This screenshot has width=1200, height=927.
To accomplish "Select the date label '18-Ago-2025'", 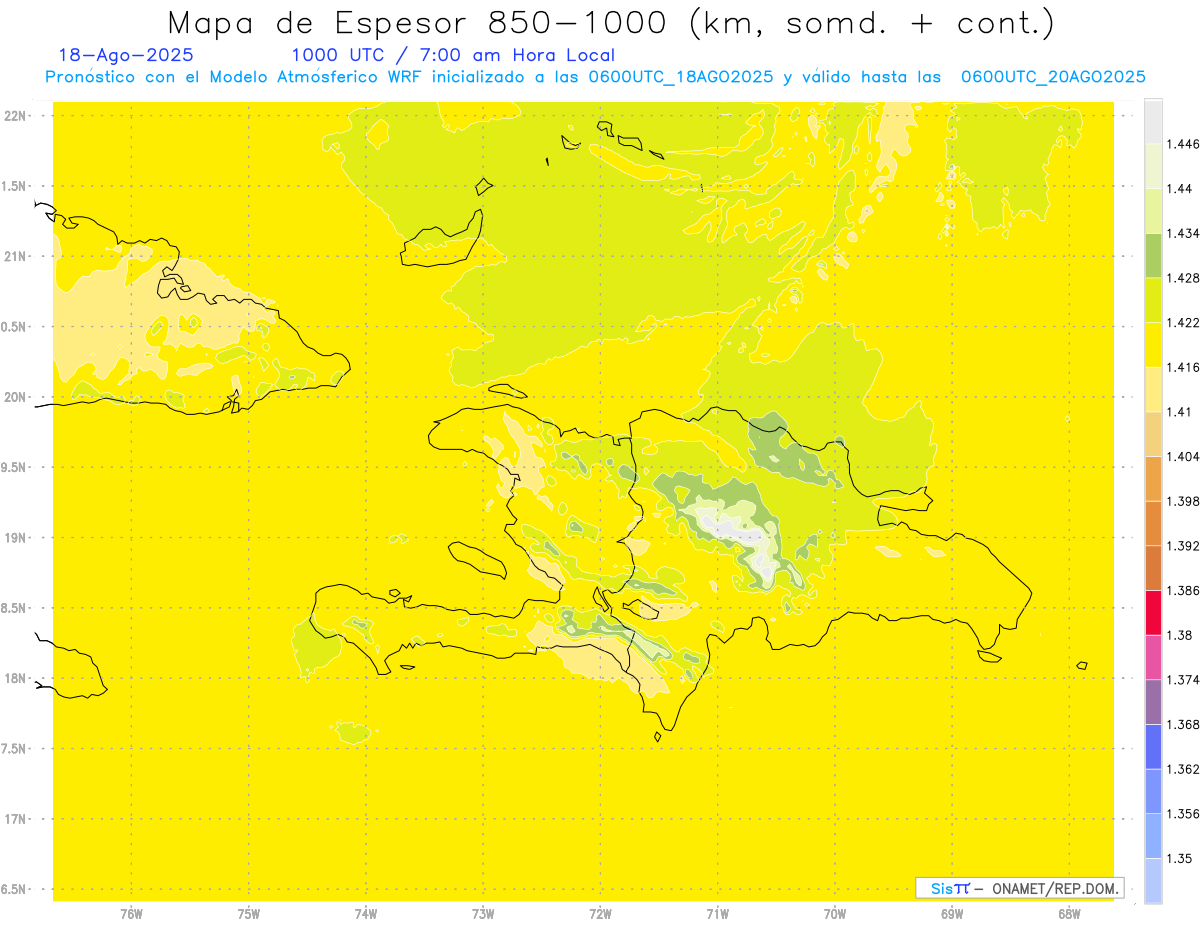I will point(126,55).
